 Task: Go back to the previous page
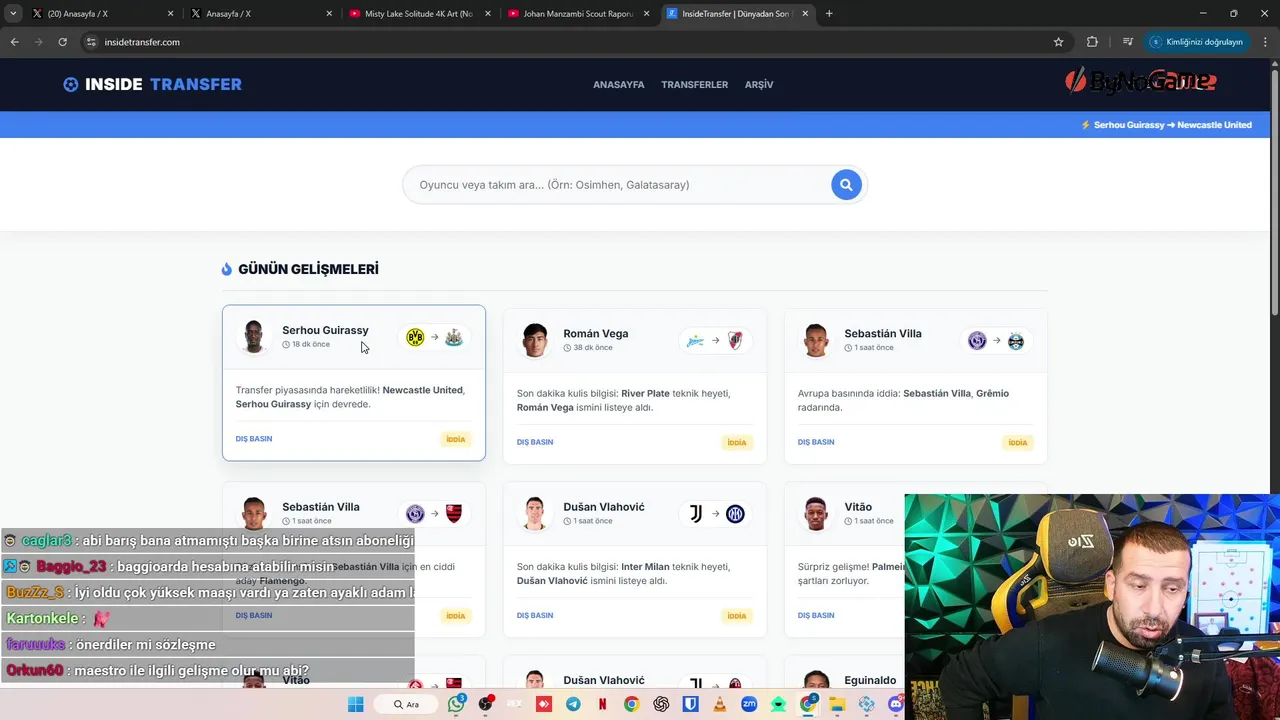[14, 42]
